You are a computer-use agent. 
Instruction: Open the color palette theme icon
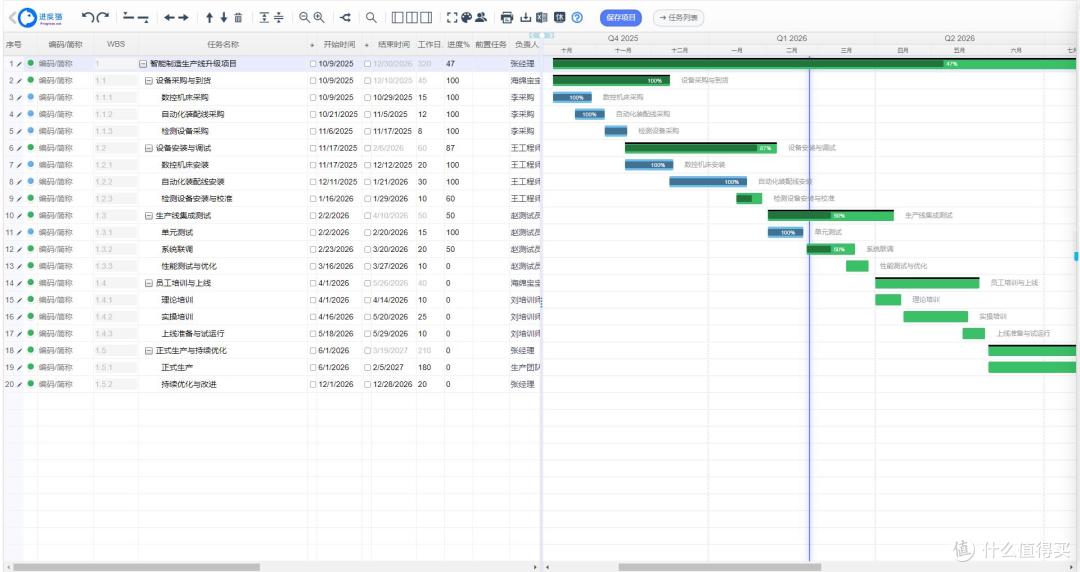(x=466, y=17)
